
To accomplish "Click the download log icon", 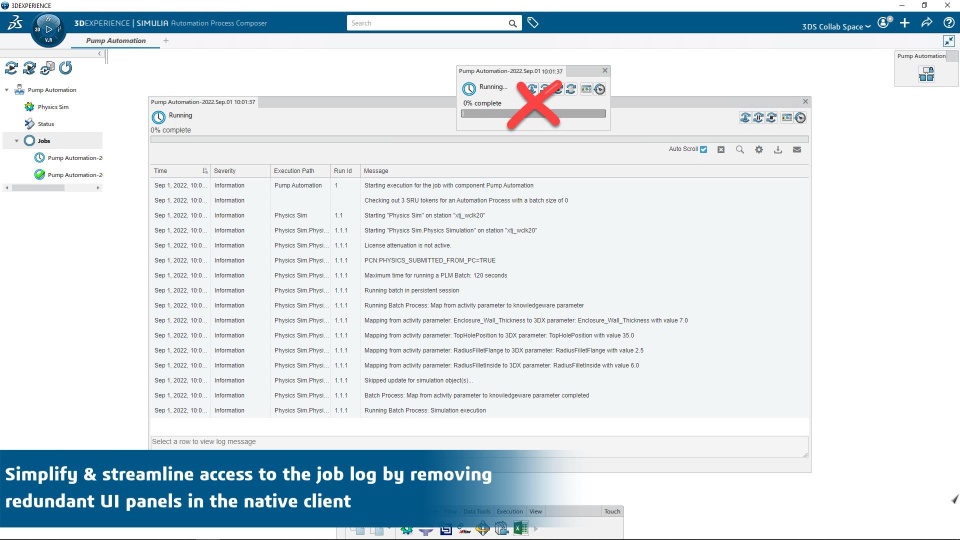I will click(778, 149).
